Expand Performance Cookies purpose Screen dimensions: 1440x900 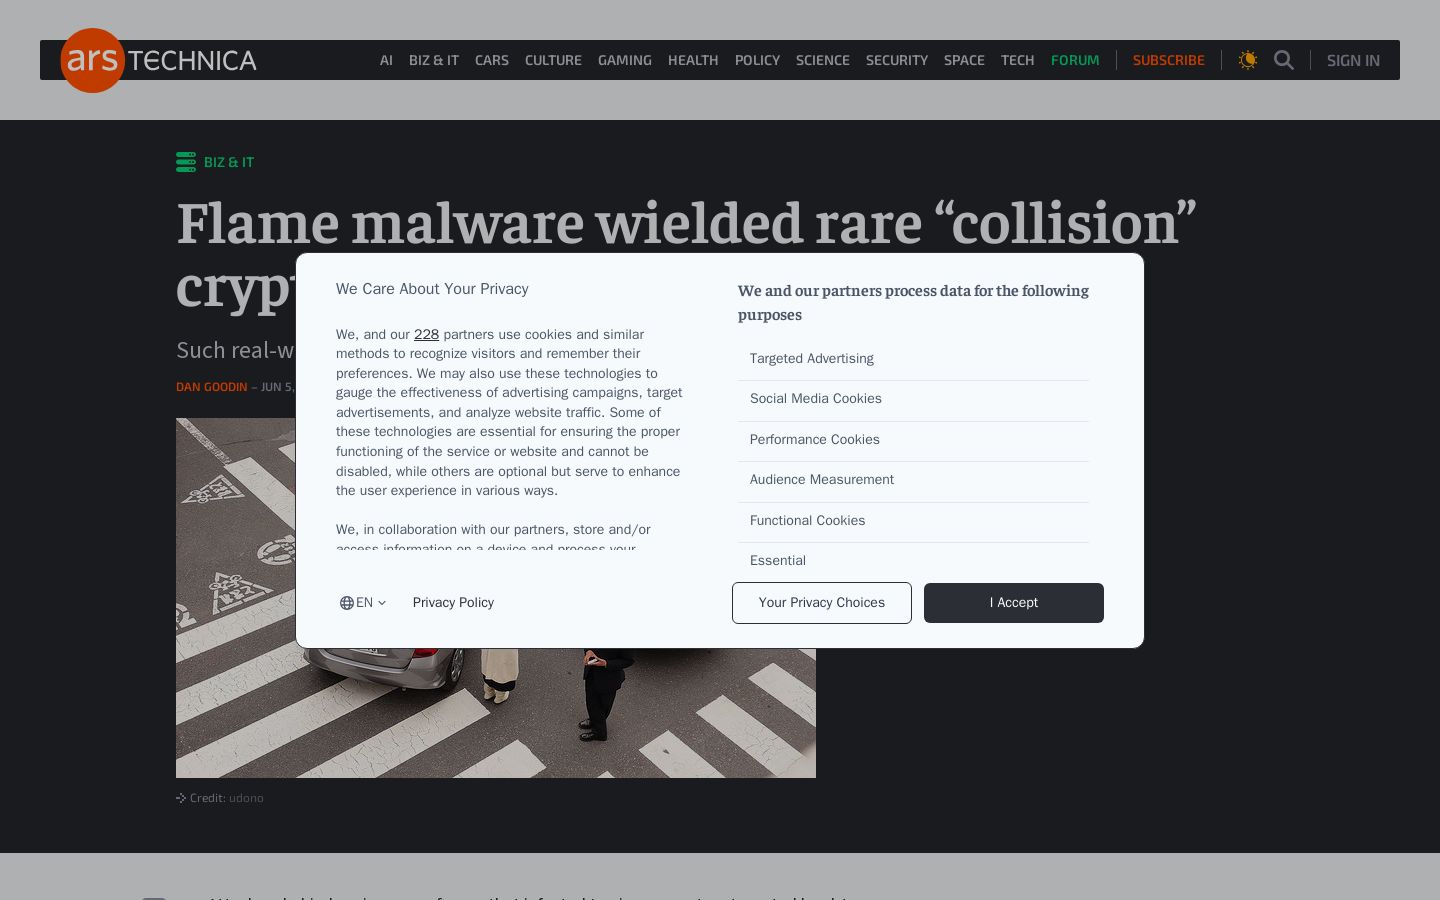pos(913,441)
